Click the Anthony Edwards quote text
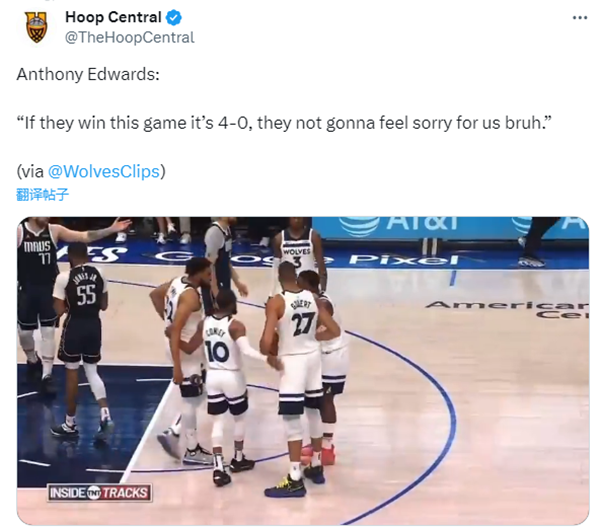600x527 pixels. coord(284,123)
